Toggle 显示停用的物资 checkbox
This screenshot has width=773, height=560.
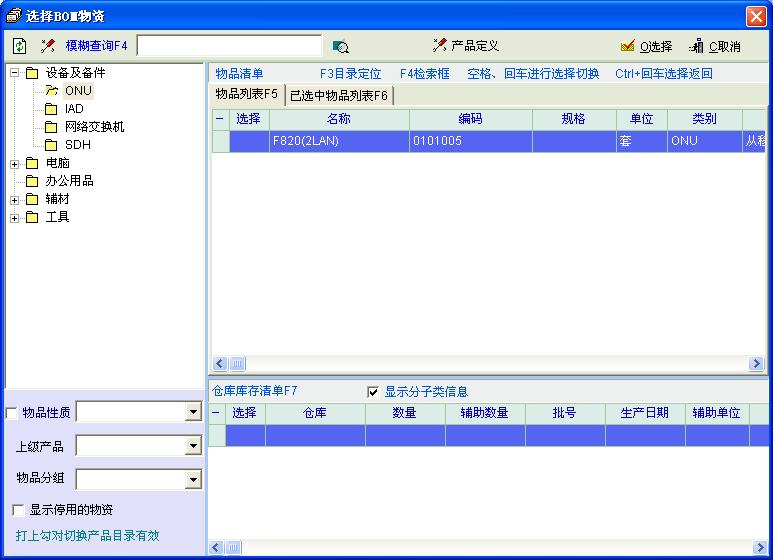tap(18, 510)
